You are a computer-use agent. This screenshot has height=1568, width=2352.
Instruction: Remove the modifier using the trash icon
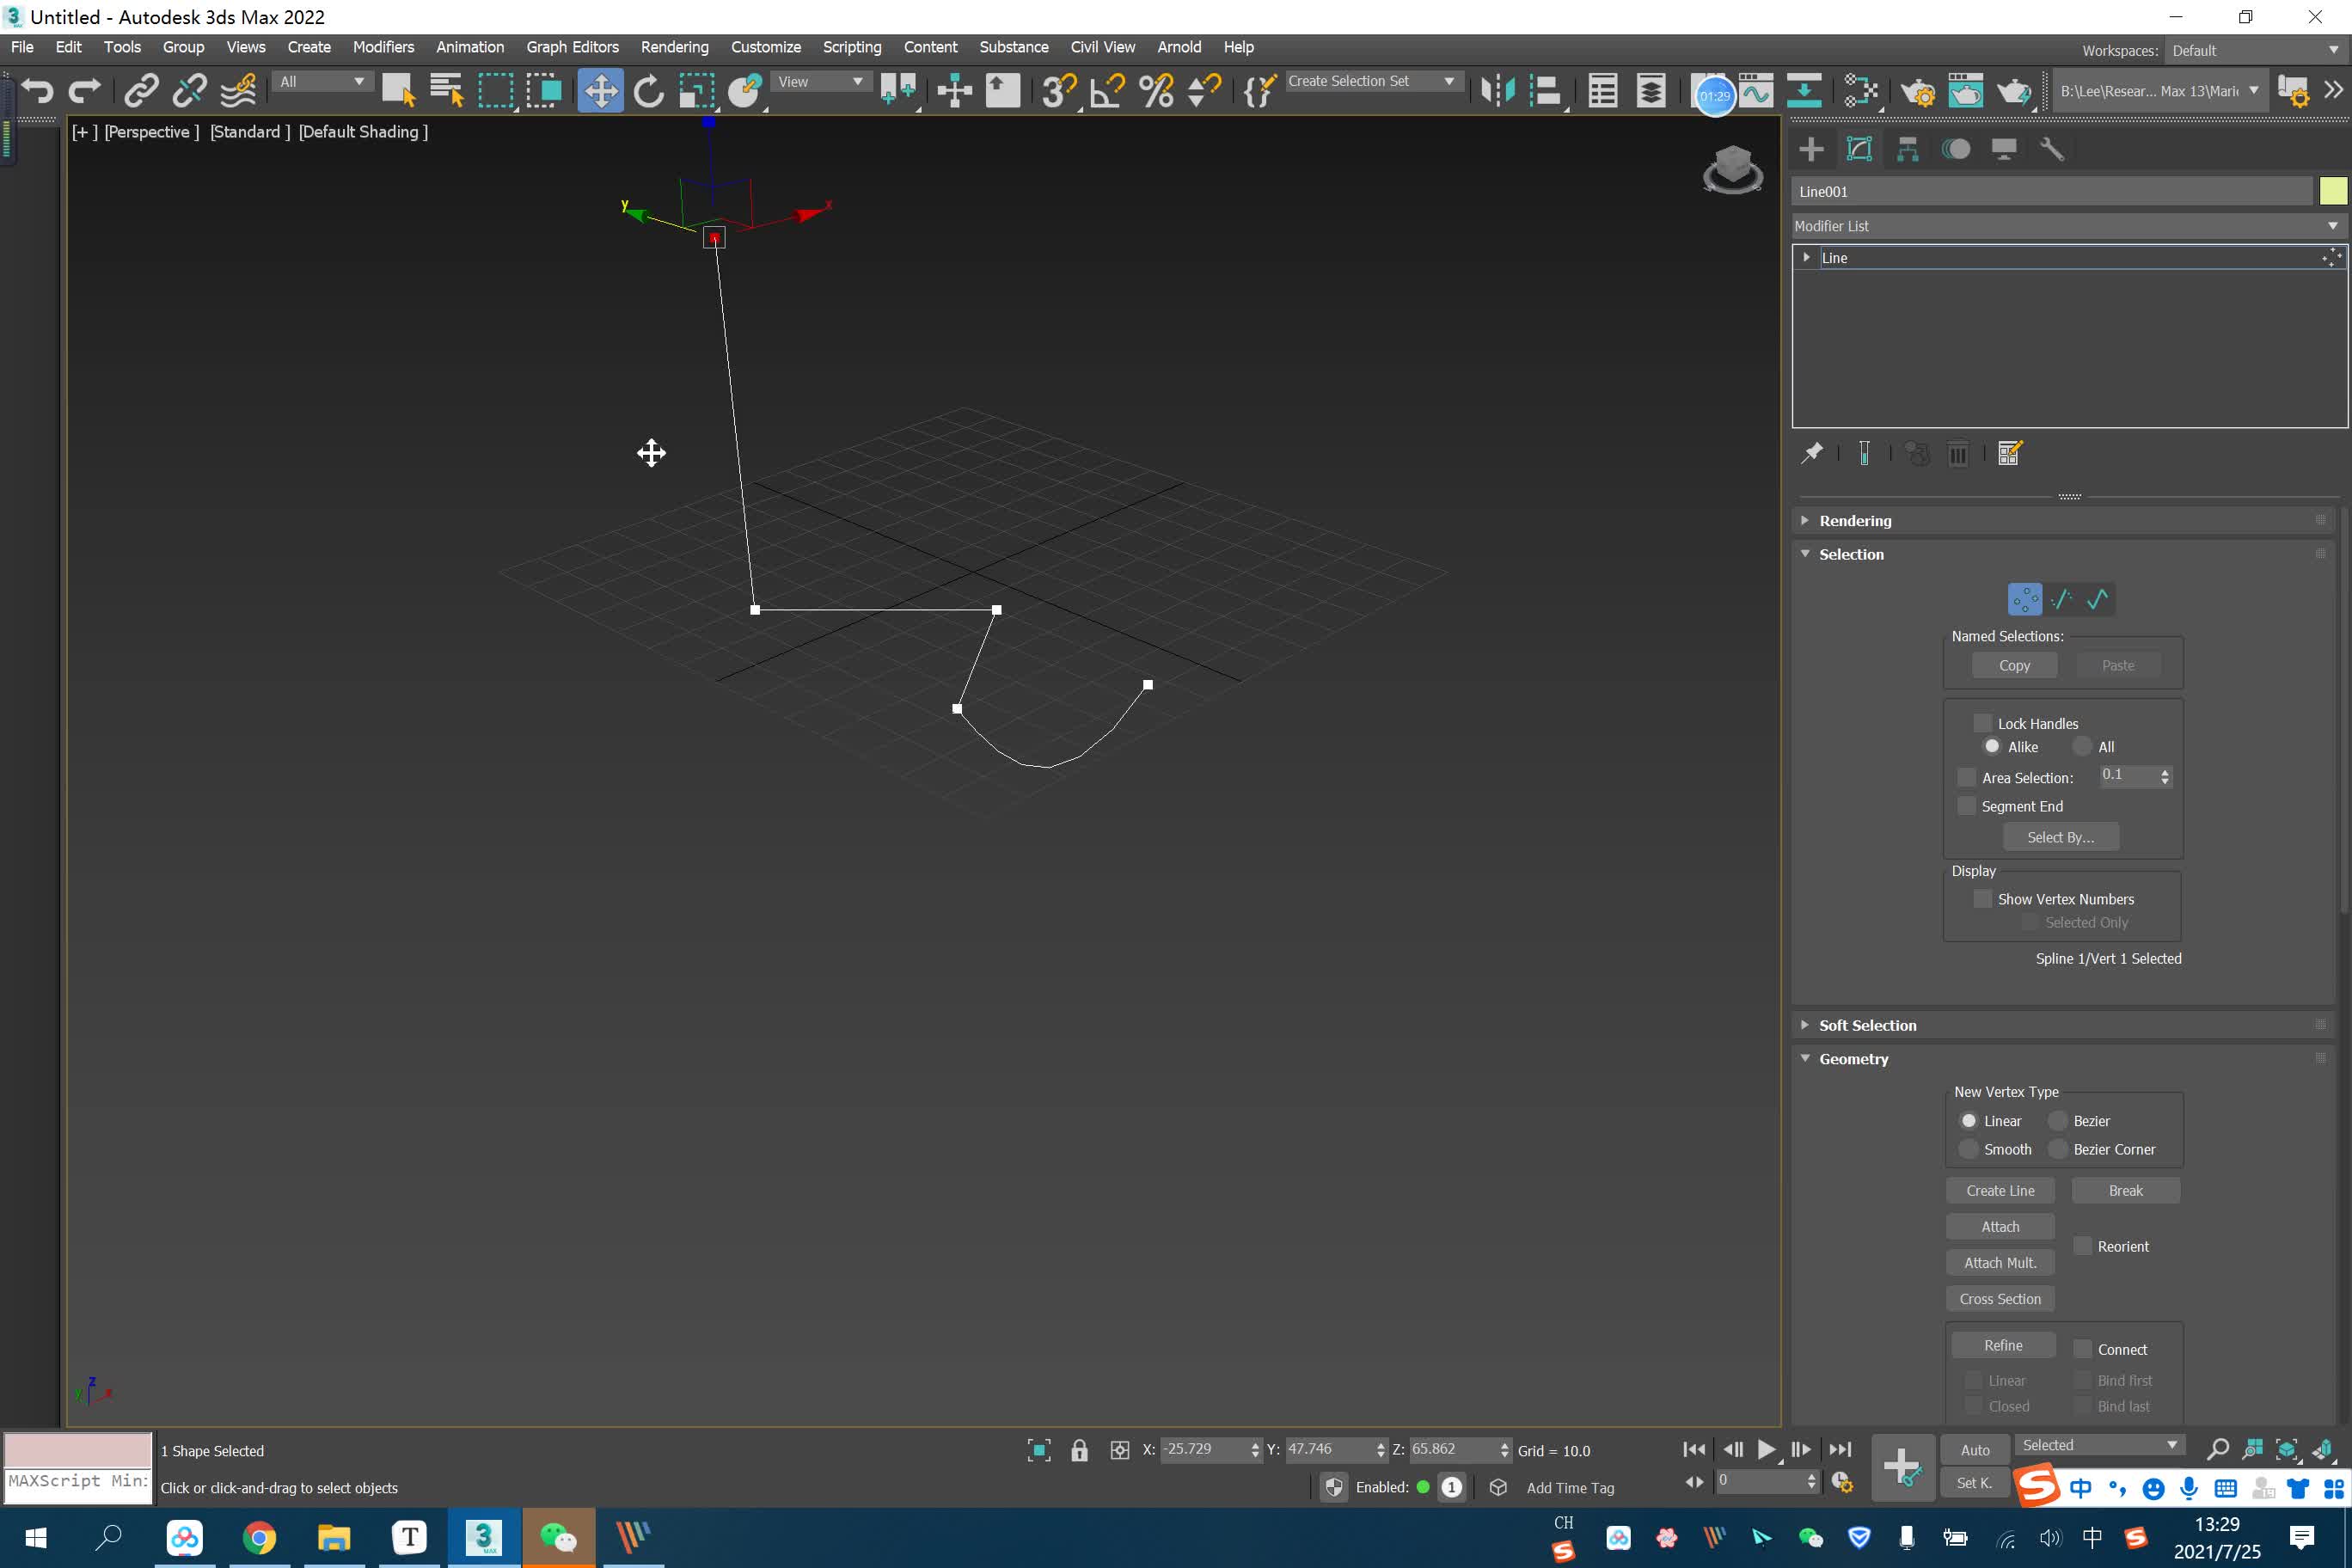(x=1958, y=453)
